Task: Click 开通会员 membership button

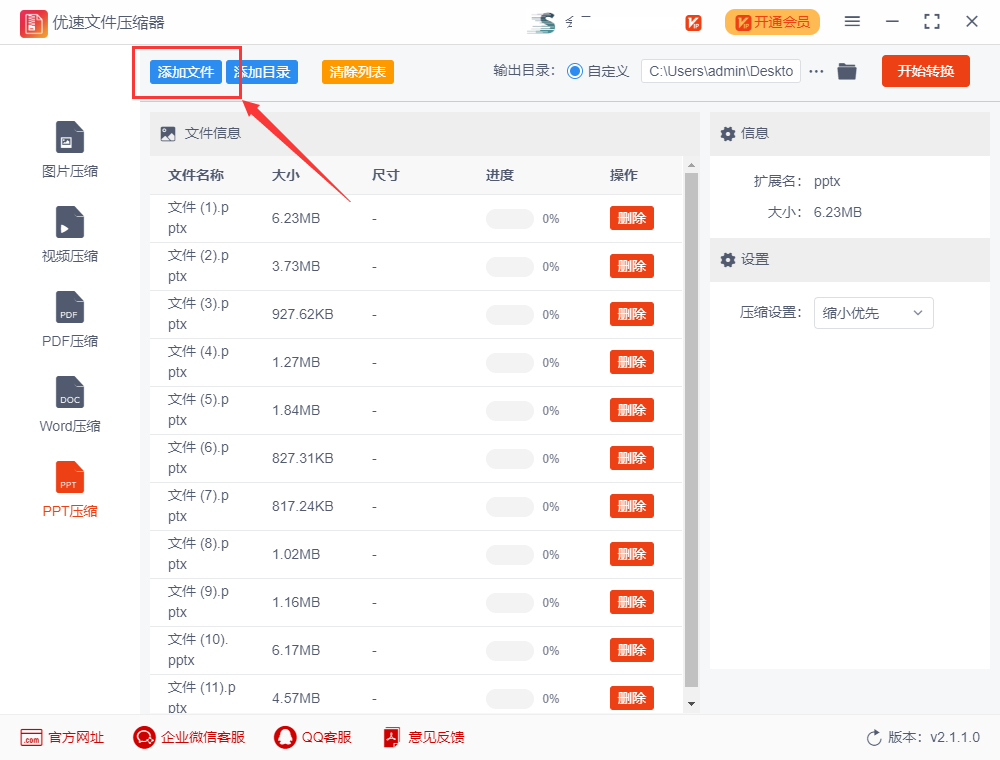Action: click(x=772, y=22)
